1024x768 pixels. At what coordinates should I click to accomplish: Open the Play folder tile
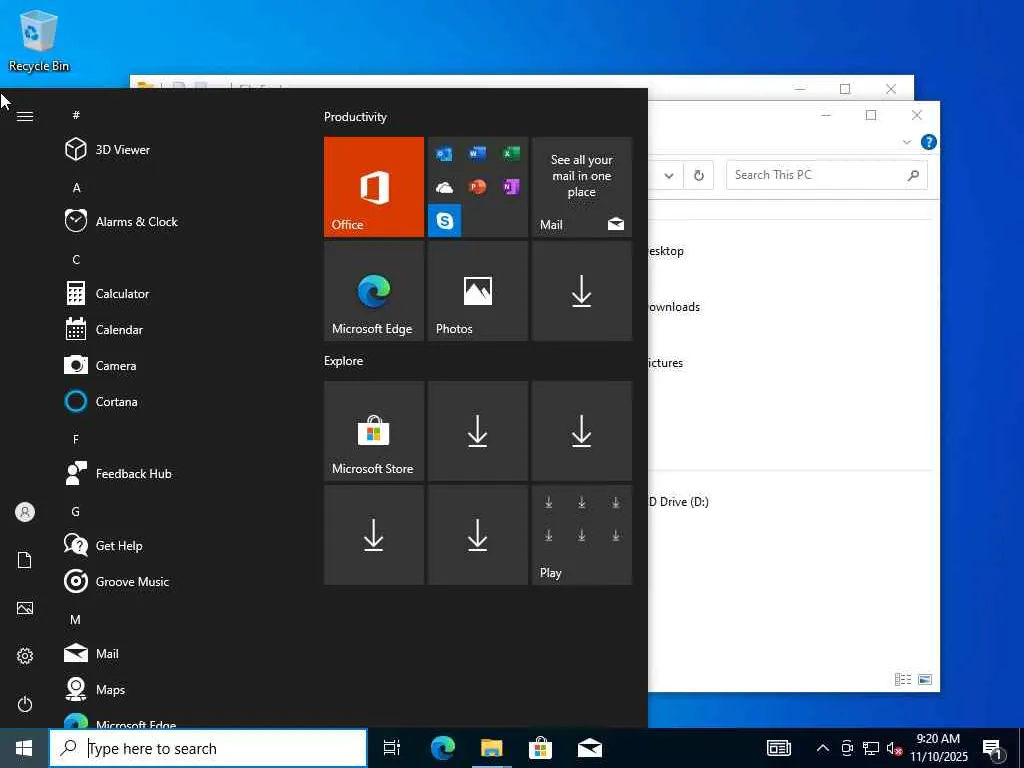581,535
